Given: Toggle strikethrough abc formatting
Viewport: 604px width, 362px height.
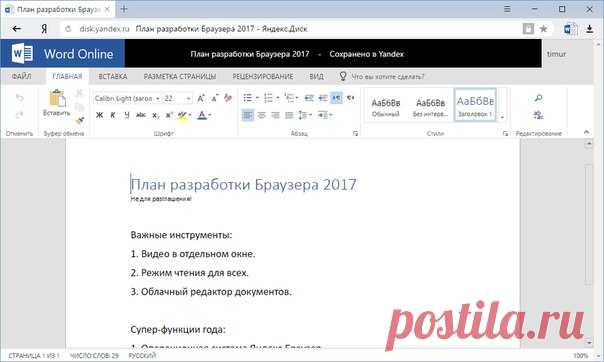Looking at the screenshot, I should [x=141, y=115].
